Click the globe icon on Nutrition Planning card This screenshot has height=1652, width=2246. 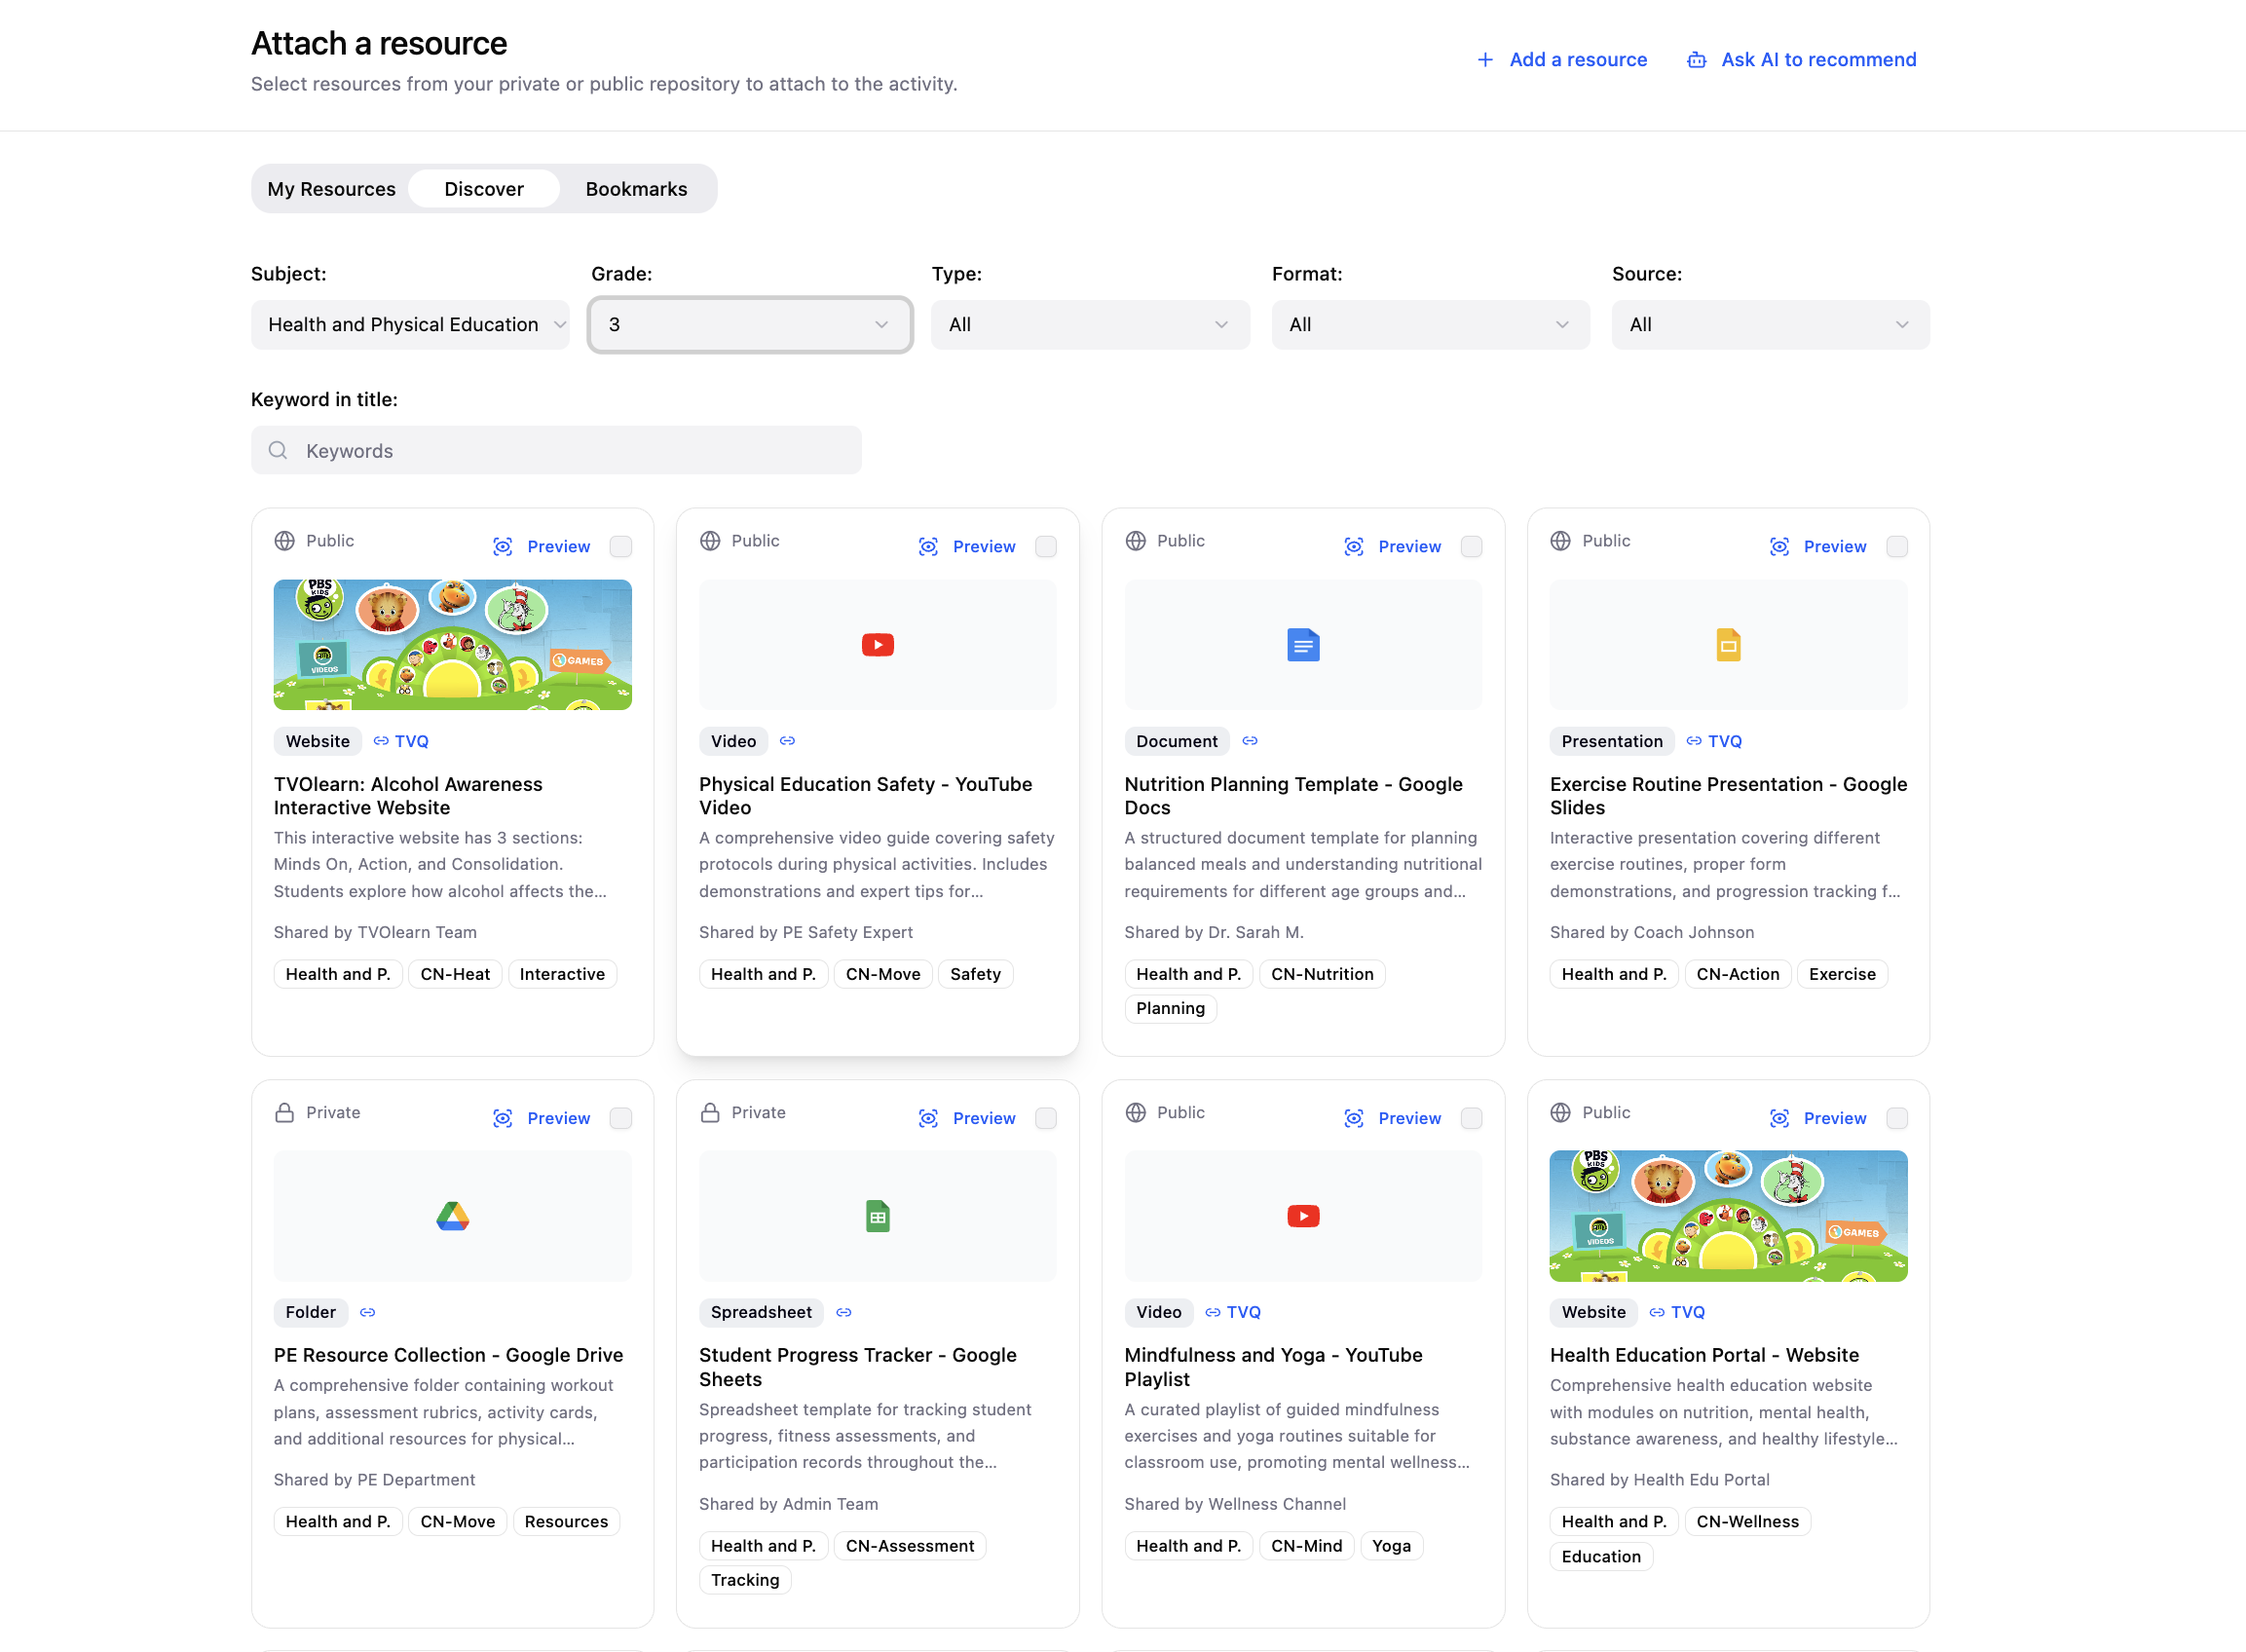(1135, 540)
